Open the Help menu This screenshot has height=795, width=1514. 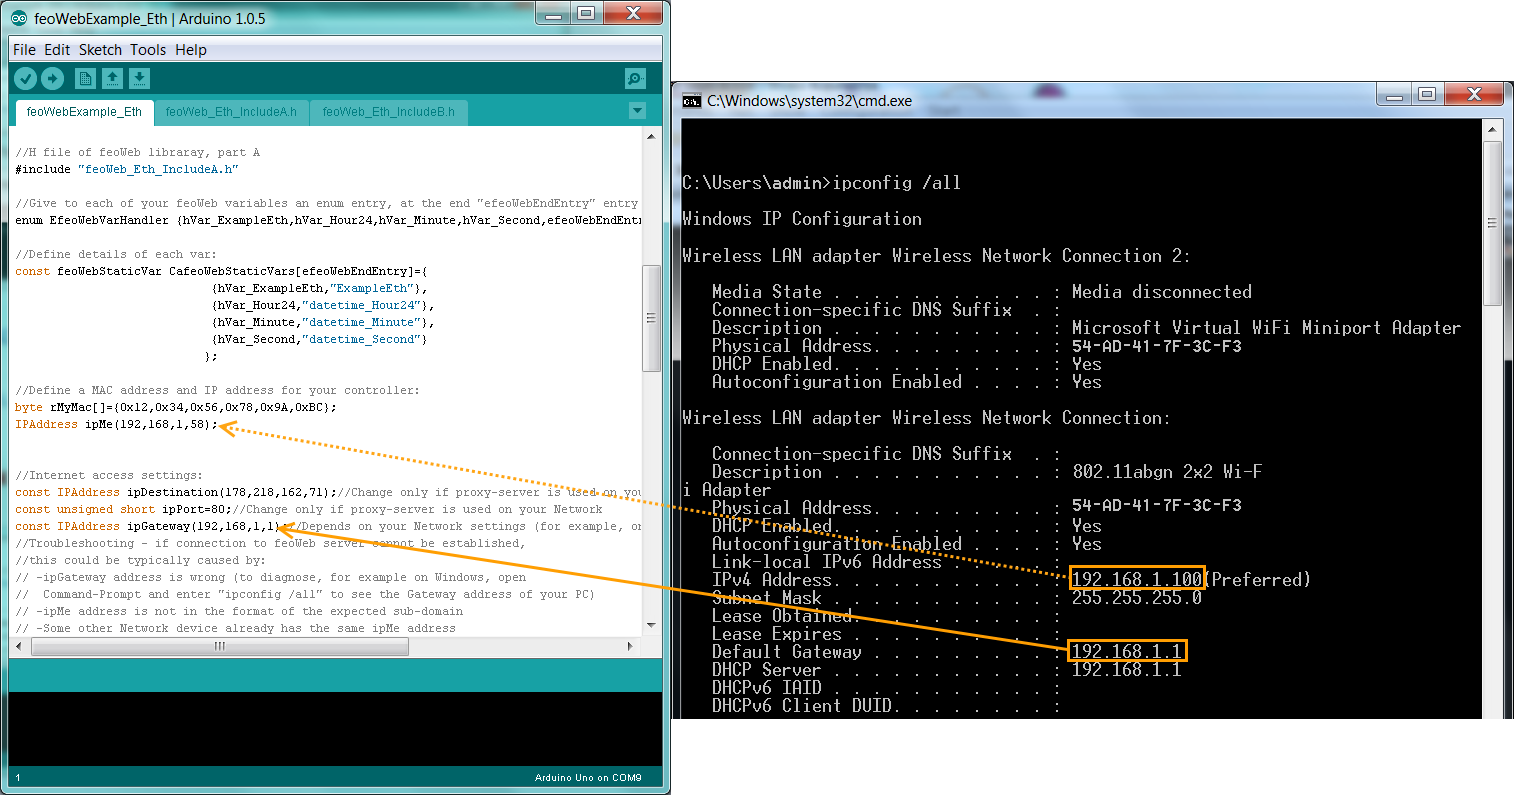[x=191, y=49]
